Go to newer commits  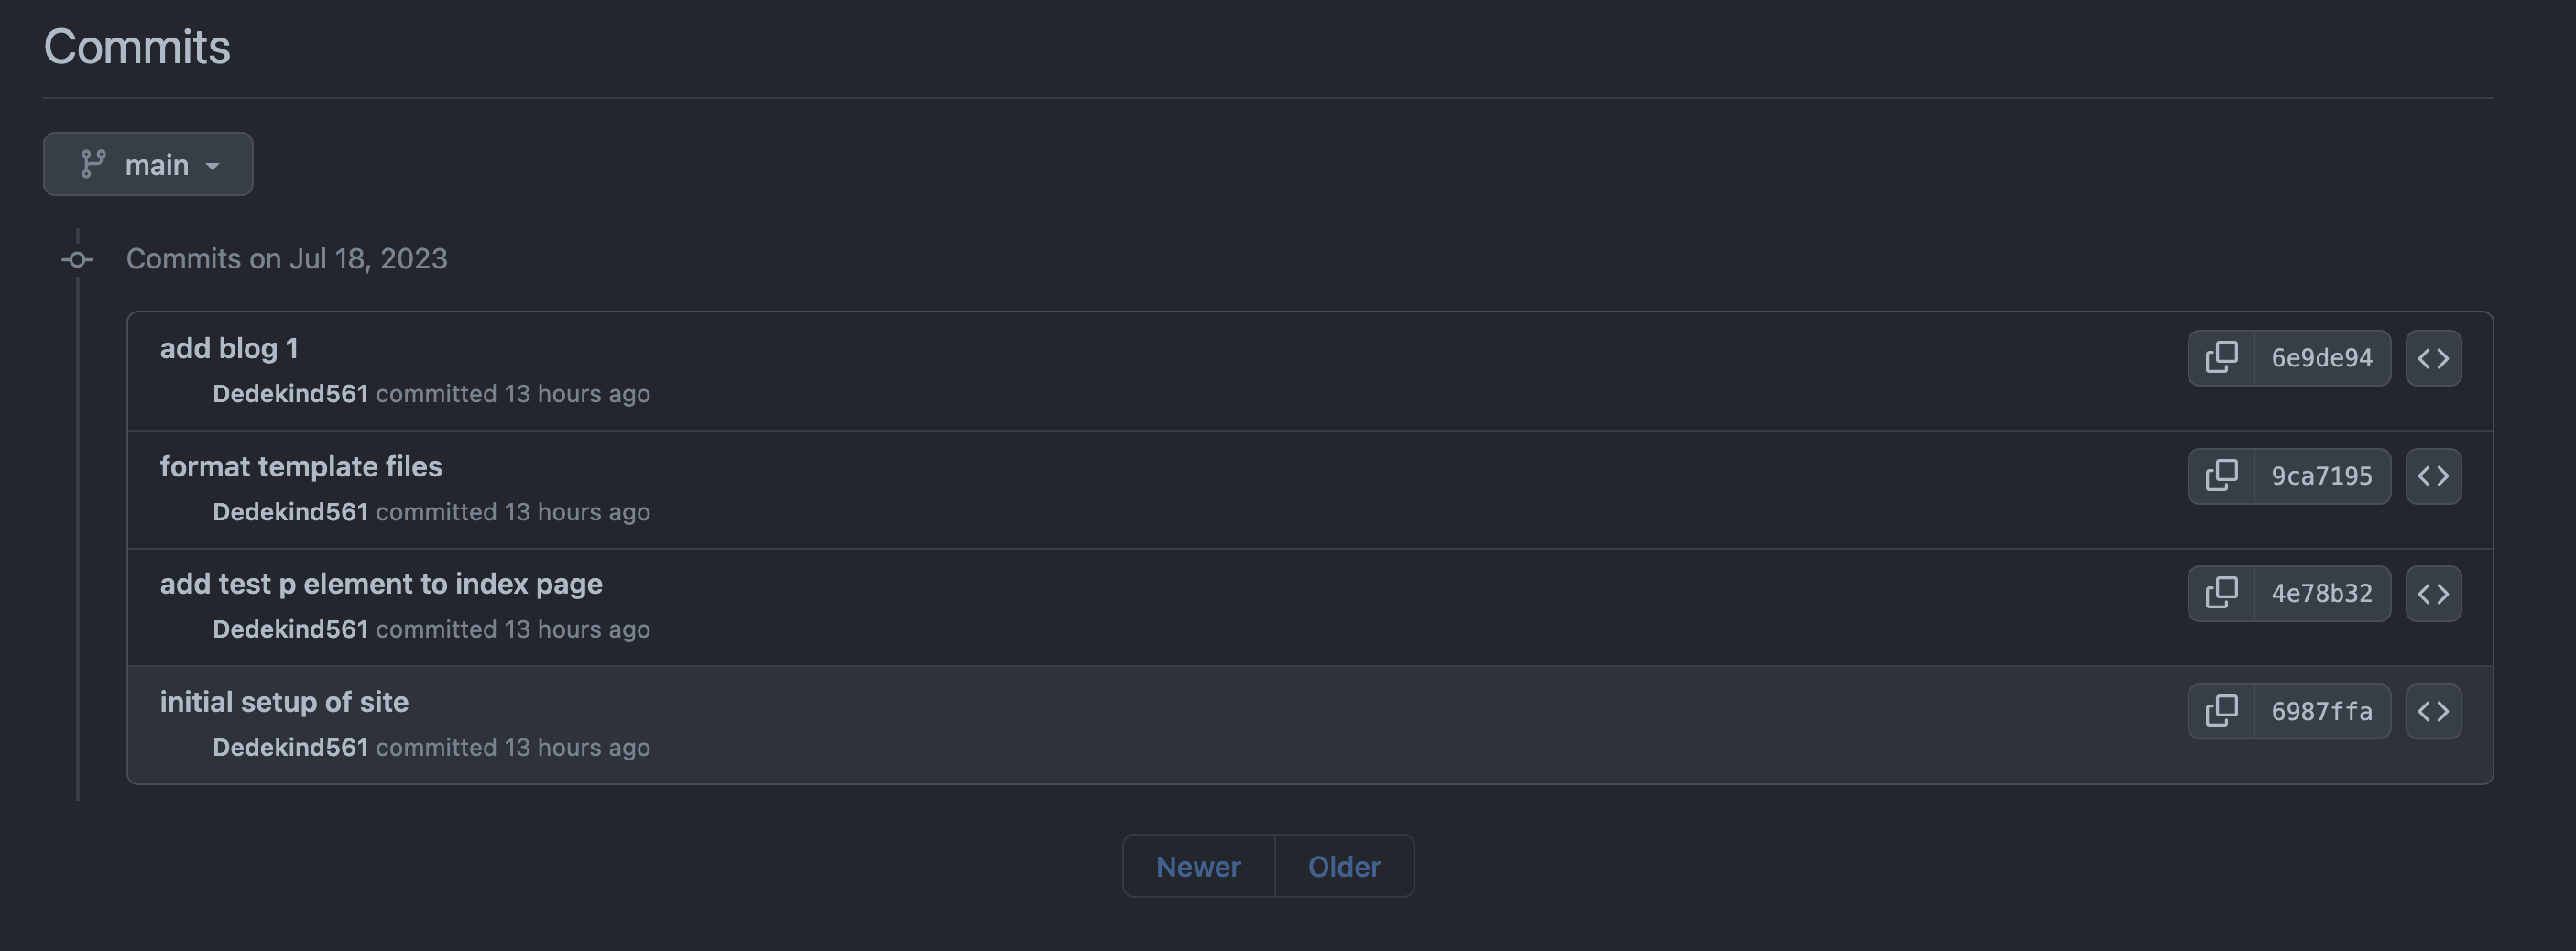pos(1198,866)
